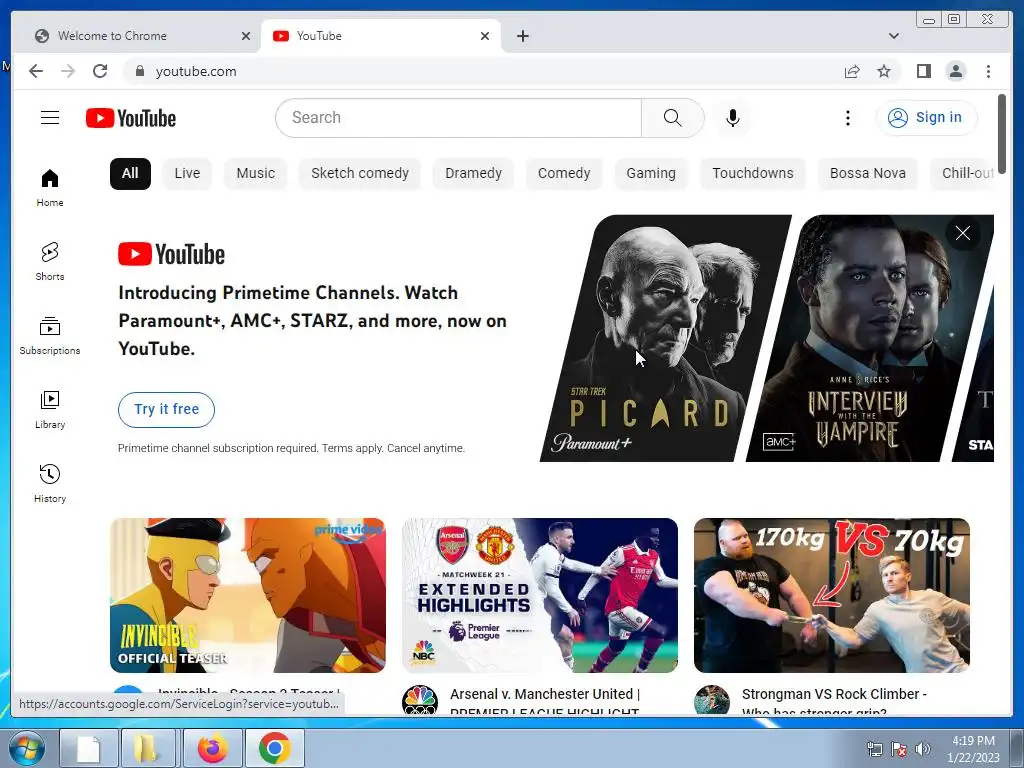1024x768 pixels.
Task: Close the Welcome to Chrome tab
Action: click(246, 36)
